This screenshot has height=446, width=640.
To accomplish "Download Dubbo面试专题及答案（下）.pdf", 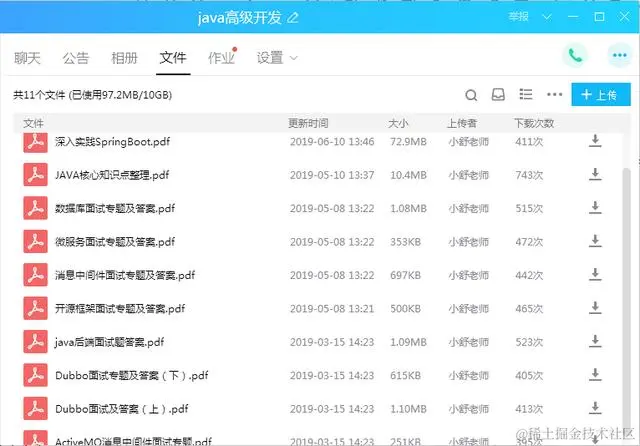I will coord(595,375).
